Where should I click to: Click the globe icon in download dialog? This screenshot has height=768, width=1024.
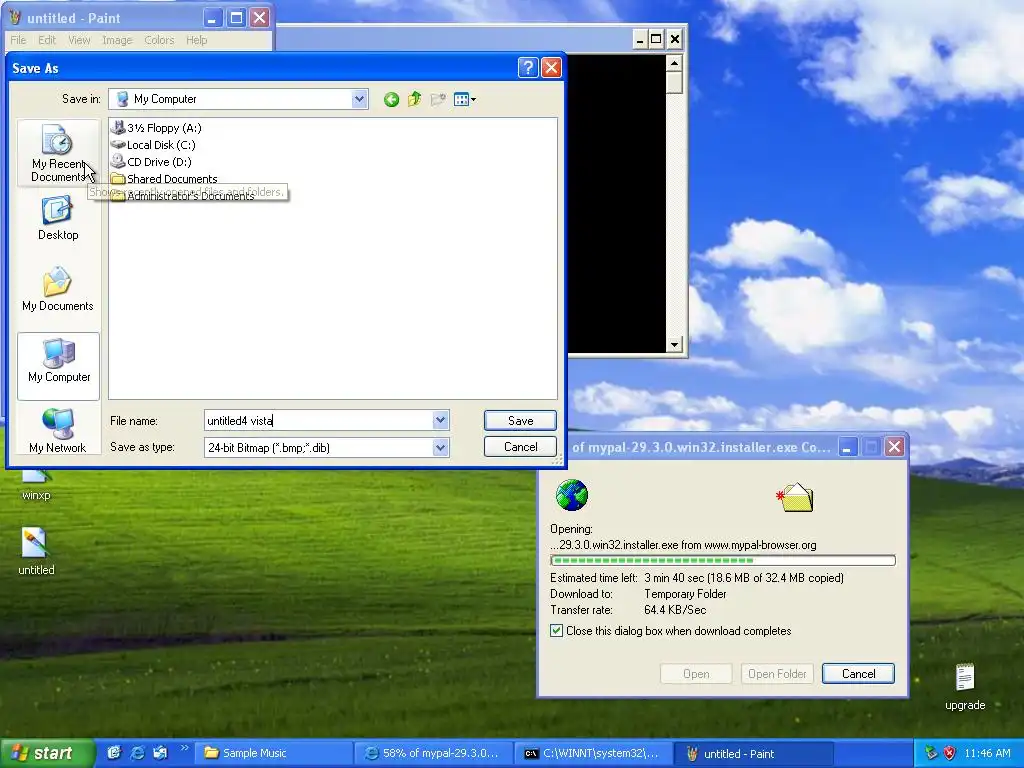pos(571,495)
